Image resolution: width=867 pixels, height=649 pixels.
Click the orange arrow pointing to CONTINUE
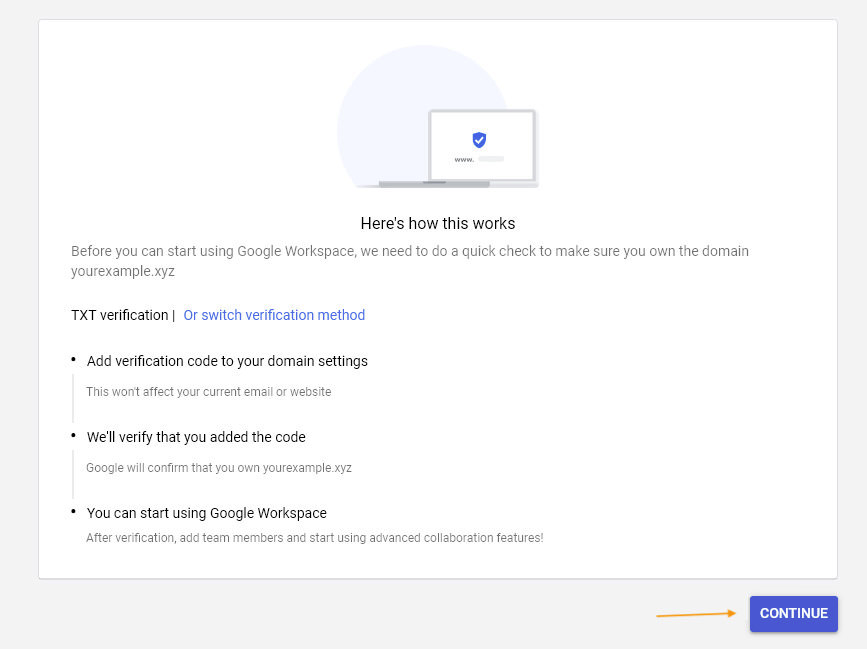click(696, 614)
